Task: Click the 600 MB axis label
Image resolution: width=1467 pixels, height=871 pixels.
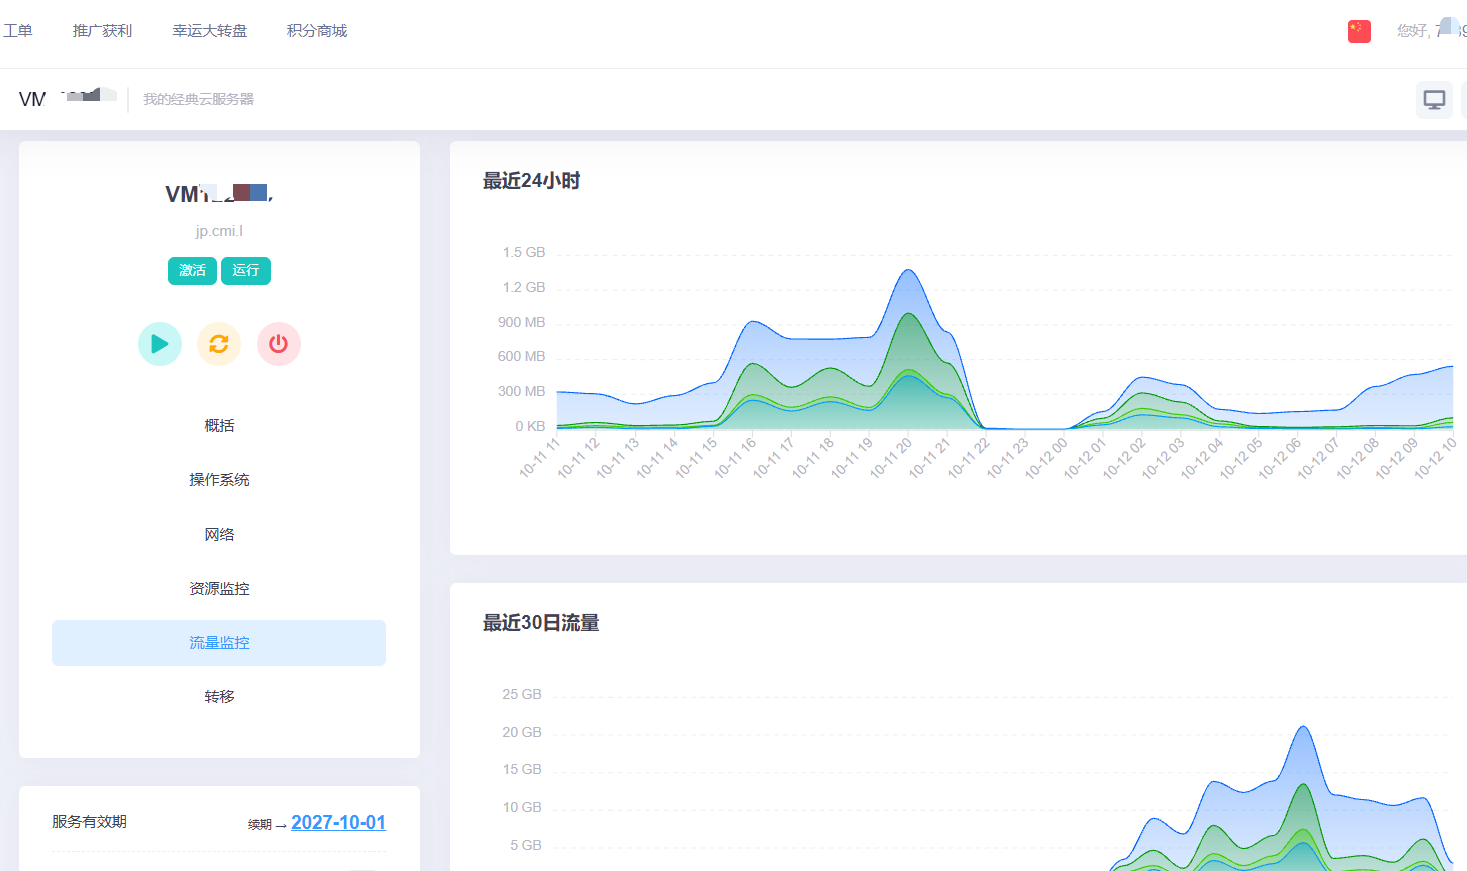Action: pos(521,356)
